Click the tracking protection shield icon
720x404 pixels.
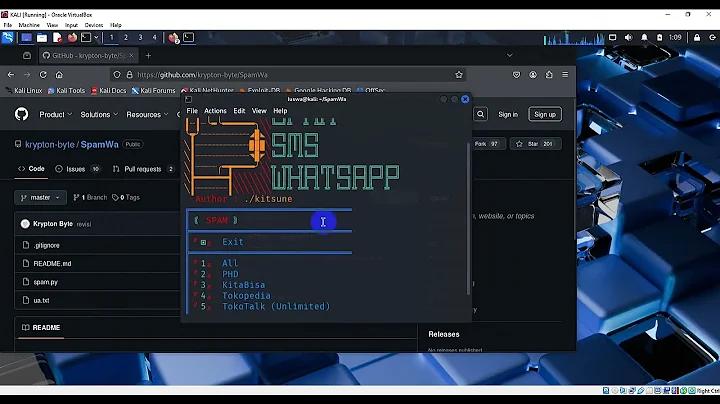tap(117, 74)
